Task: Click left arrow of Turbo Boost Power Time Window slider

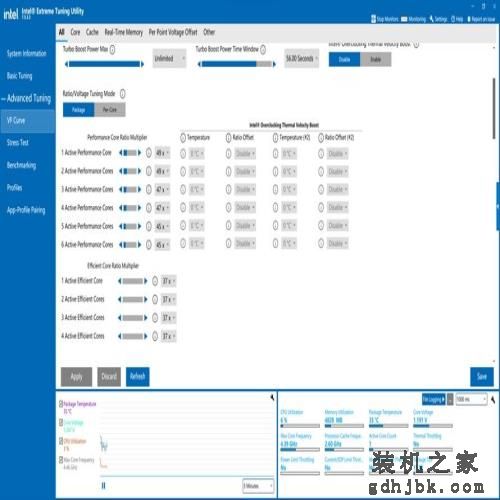Action: tap(199, 64)
